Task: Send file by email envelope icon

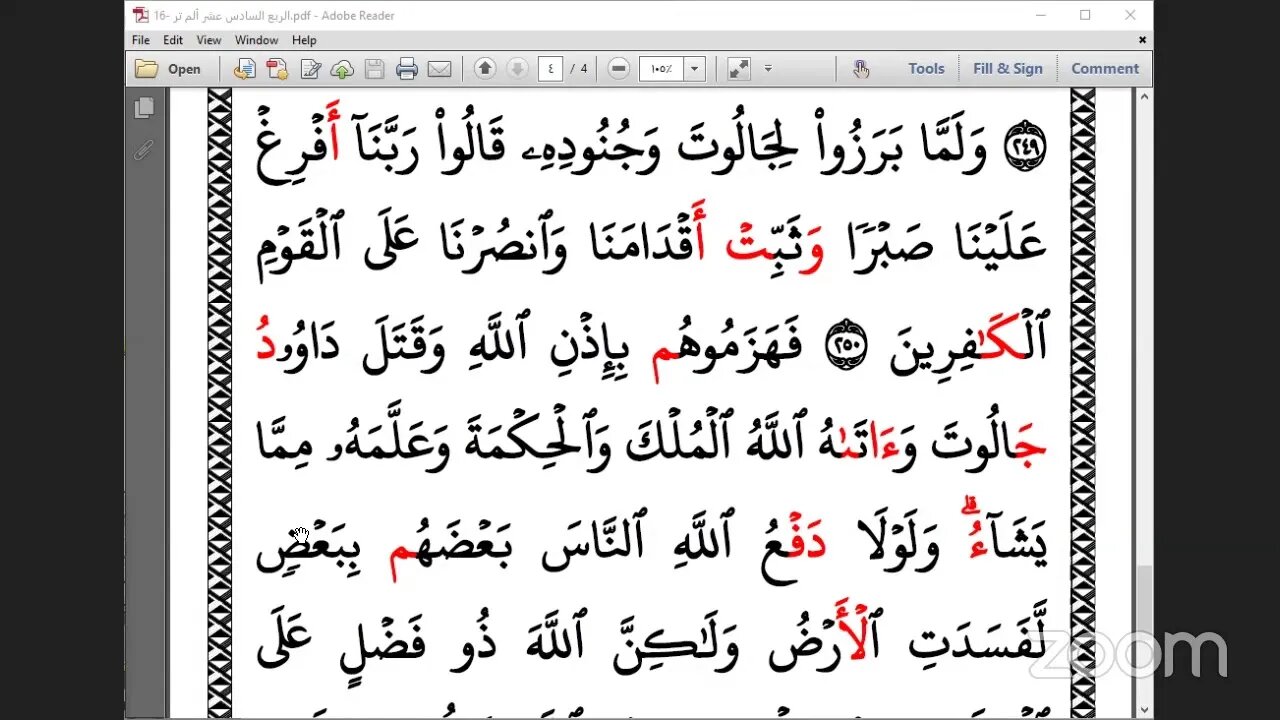Action: (x=439, y=69)
